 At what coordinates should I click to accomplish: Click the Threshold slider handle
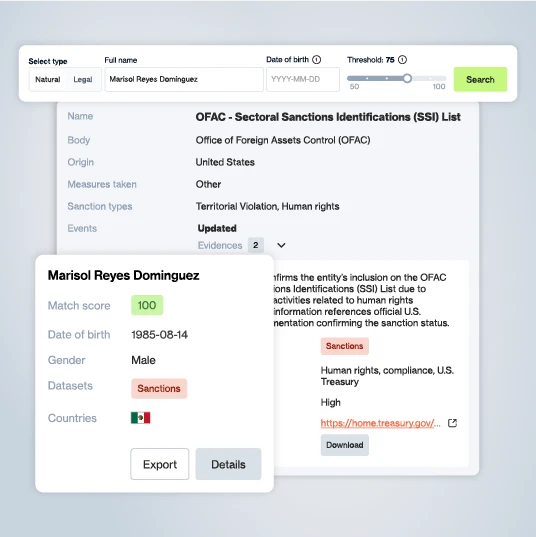[407, 78]
